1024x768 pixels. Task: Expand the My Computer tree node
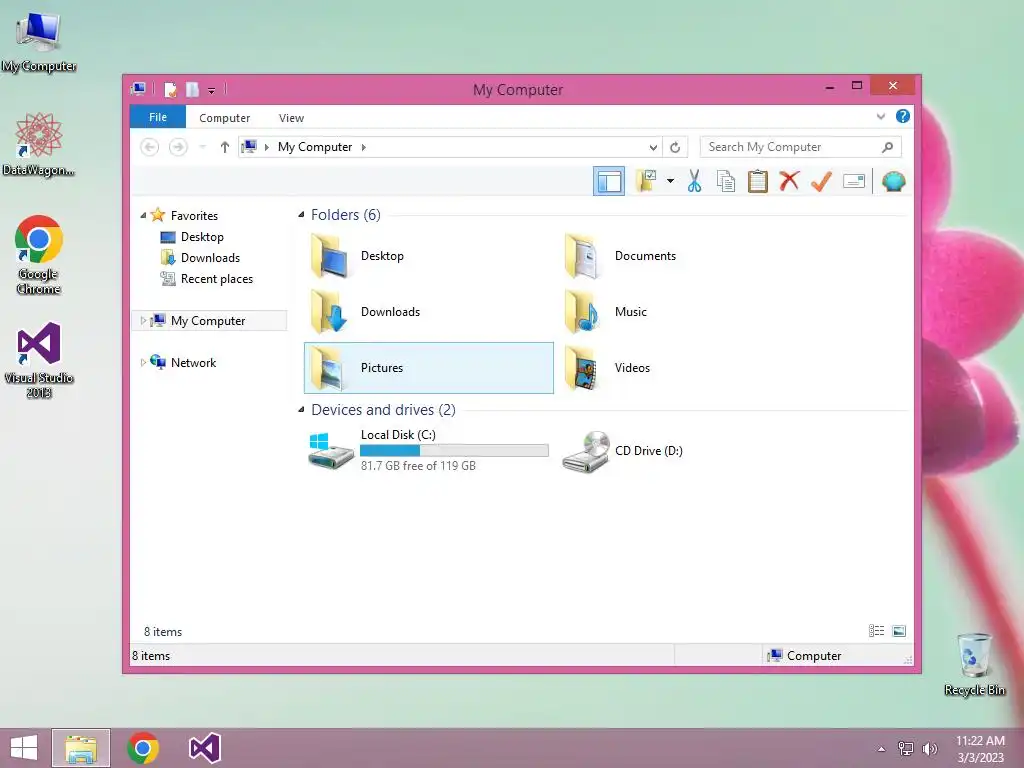point(143,321)
